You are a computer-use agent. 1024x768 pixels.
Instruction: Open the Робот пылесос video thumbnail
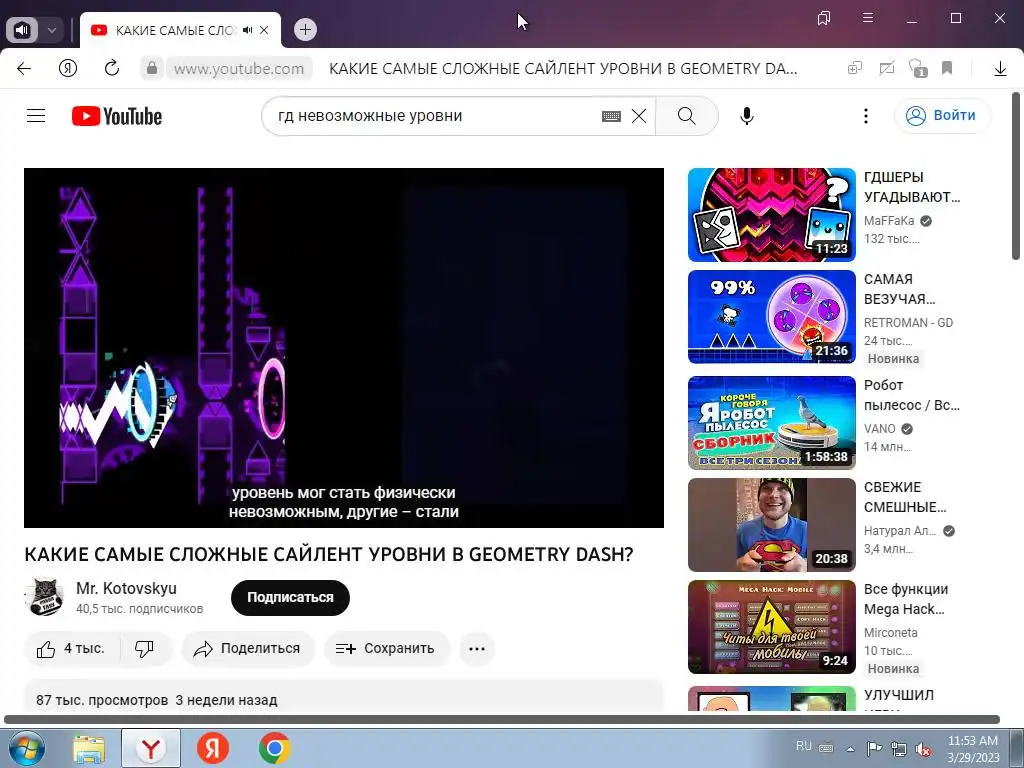[x=771, y=423]
